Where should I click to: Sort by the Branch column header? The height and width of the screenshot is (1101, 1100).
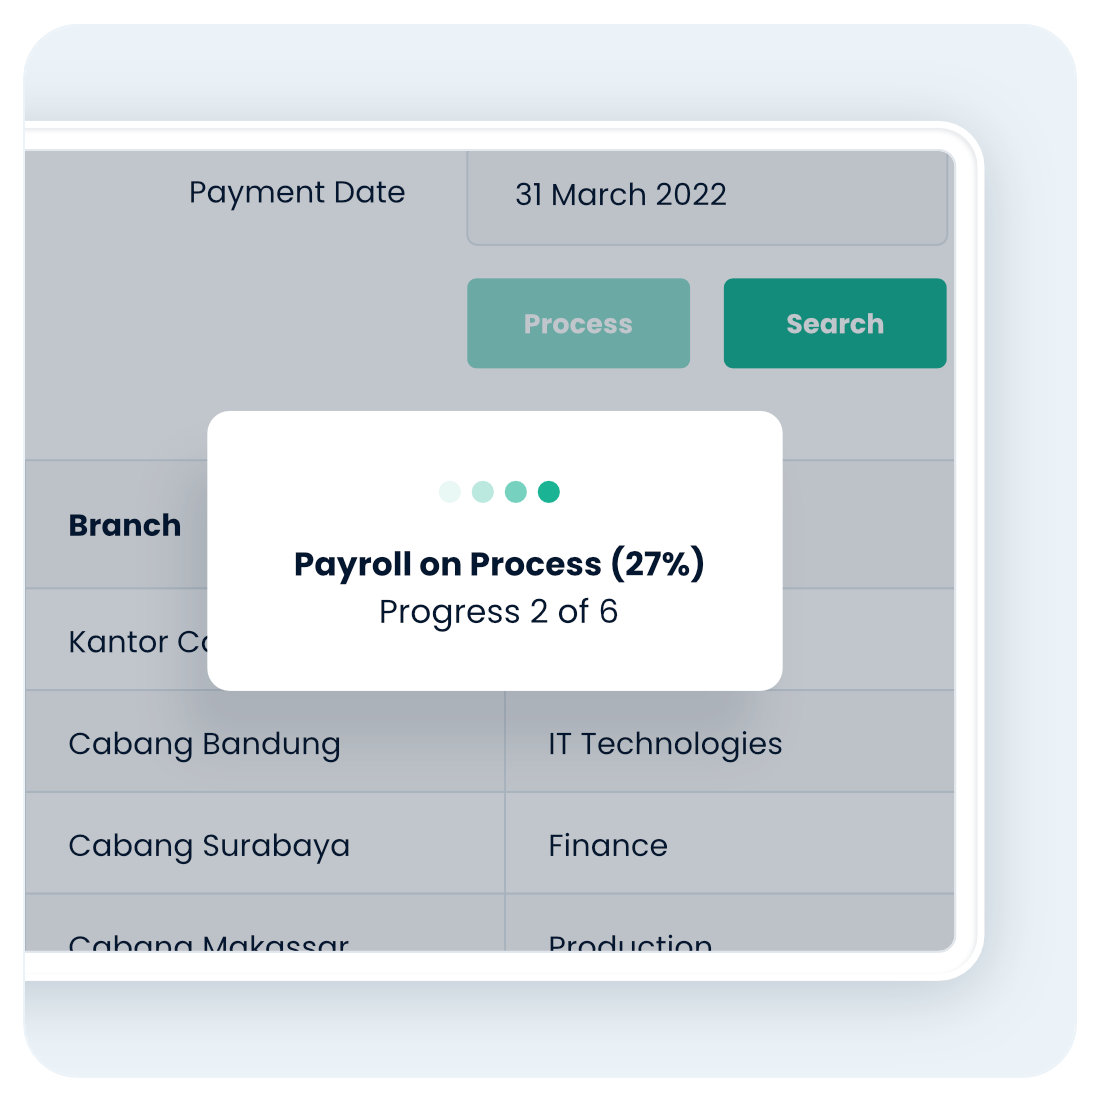[125, 525]
